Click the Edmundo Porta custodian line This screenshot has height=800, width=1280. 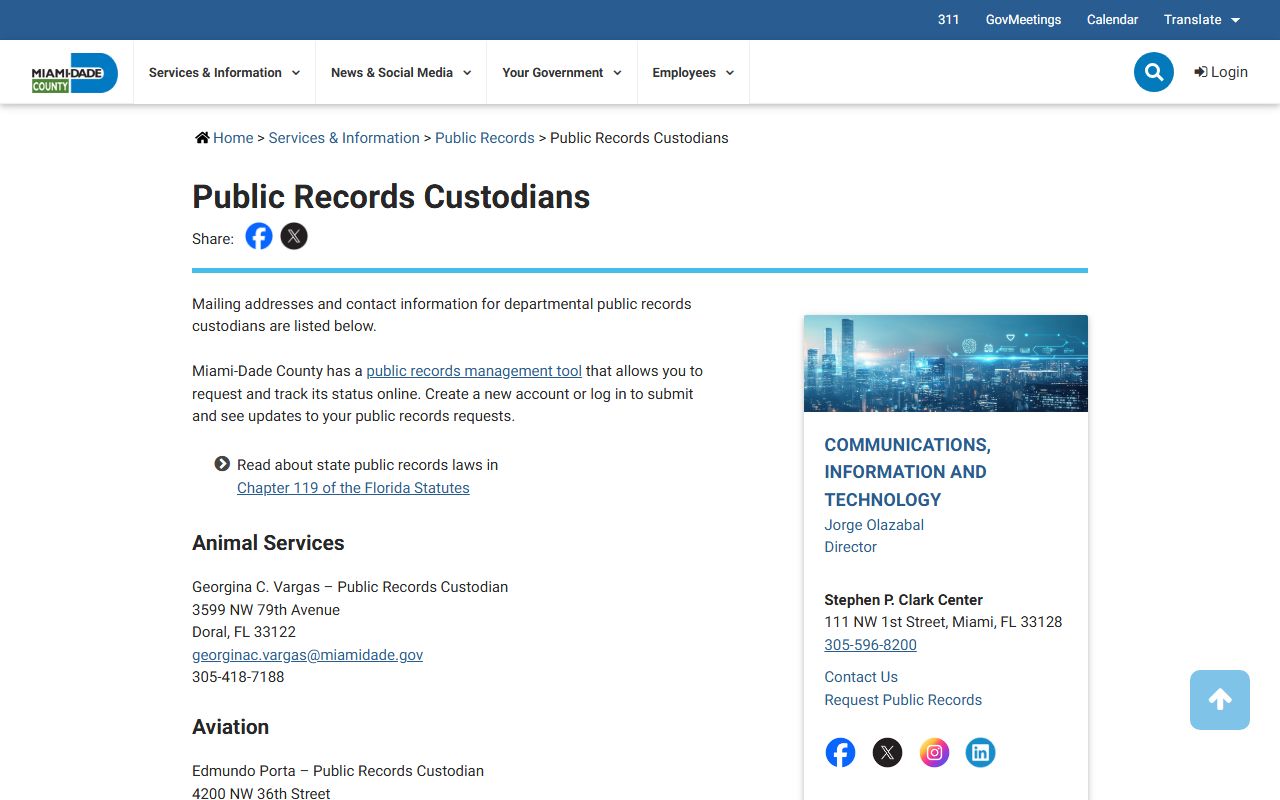(338, 771)
